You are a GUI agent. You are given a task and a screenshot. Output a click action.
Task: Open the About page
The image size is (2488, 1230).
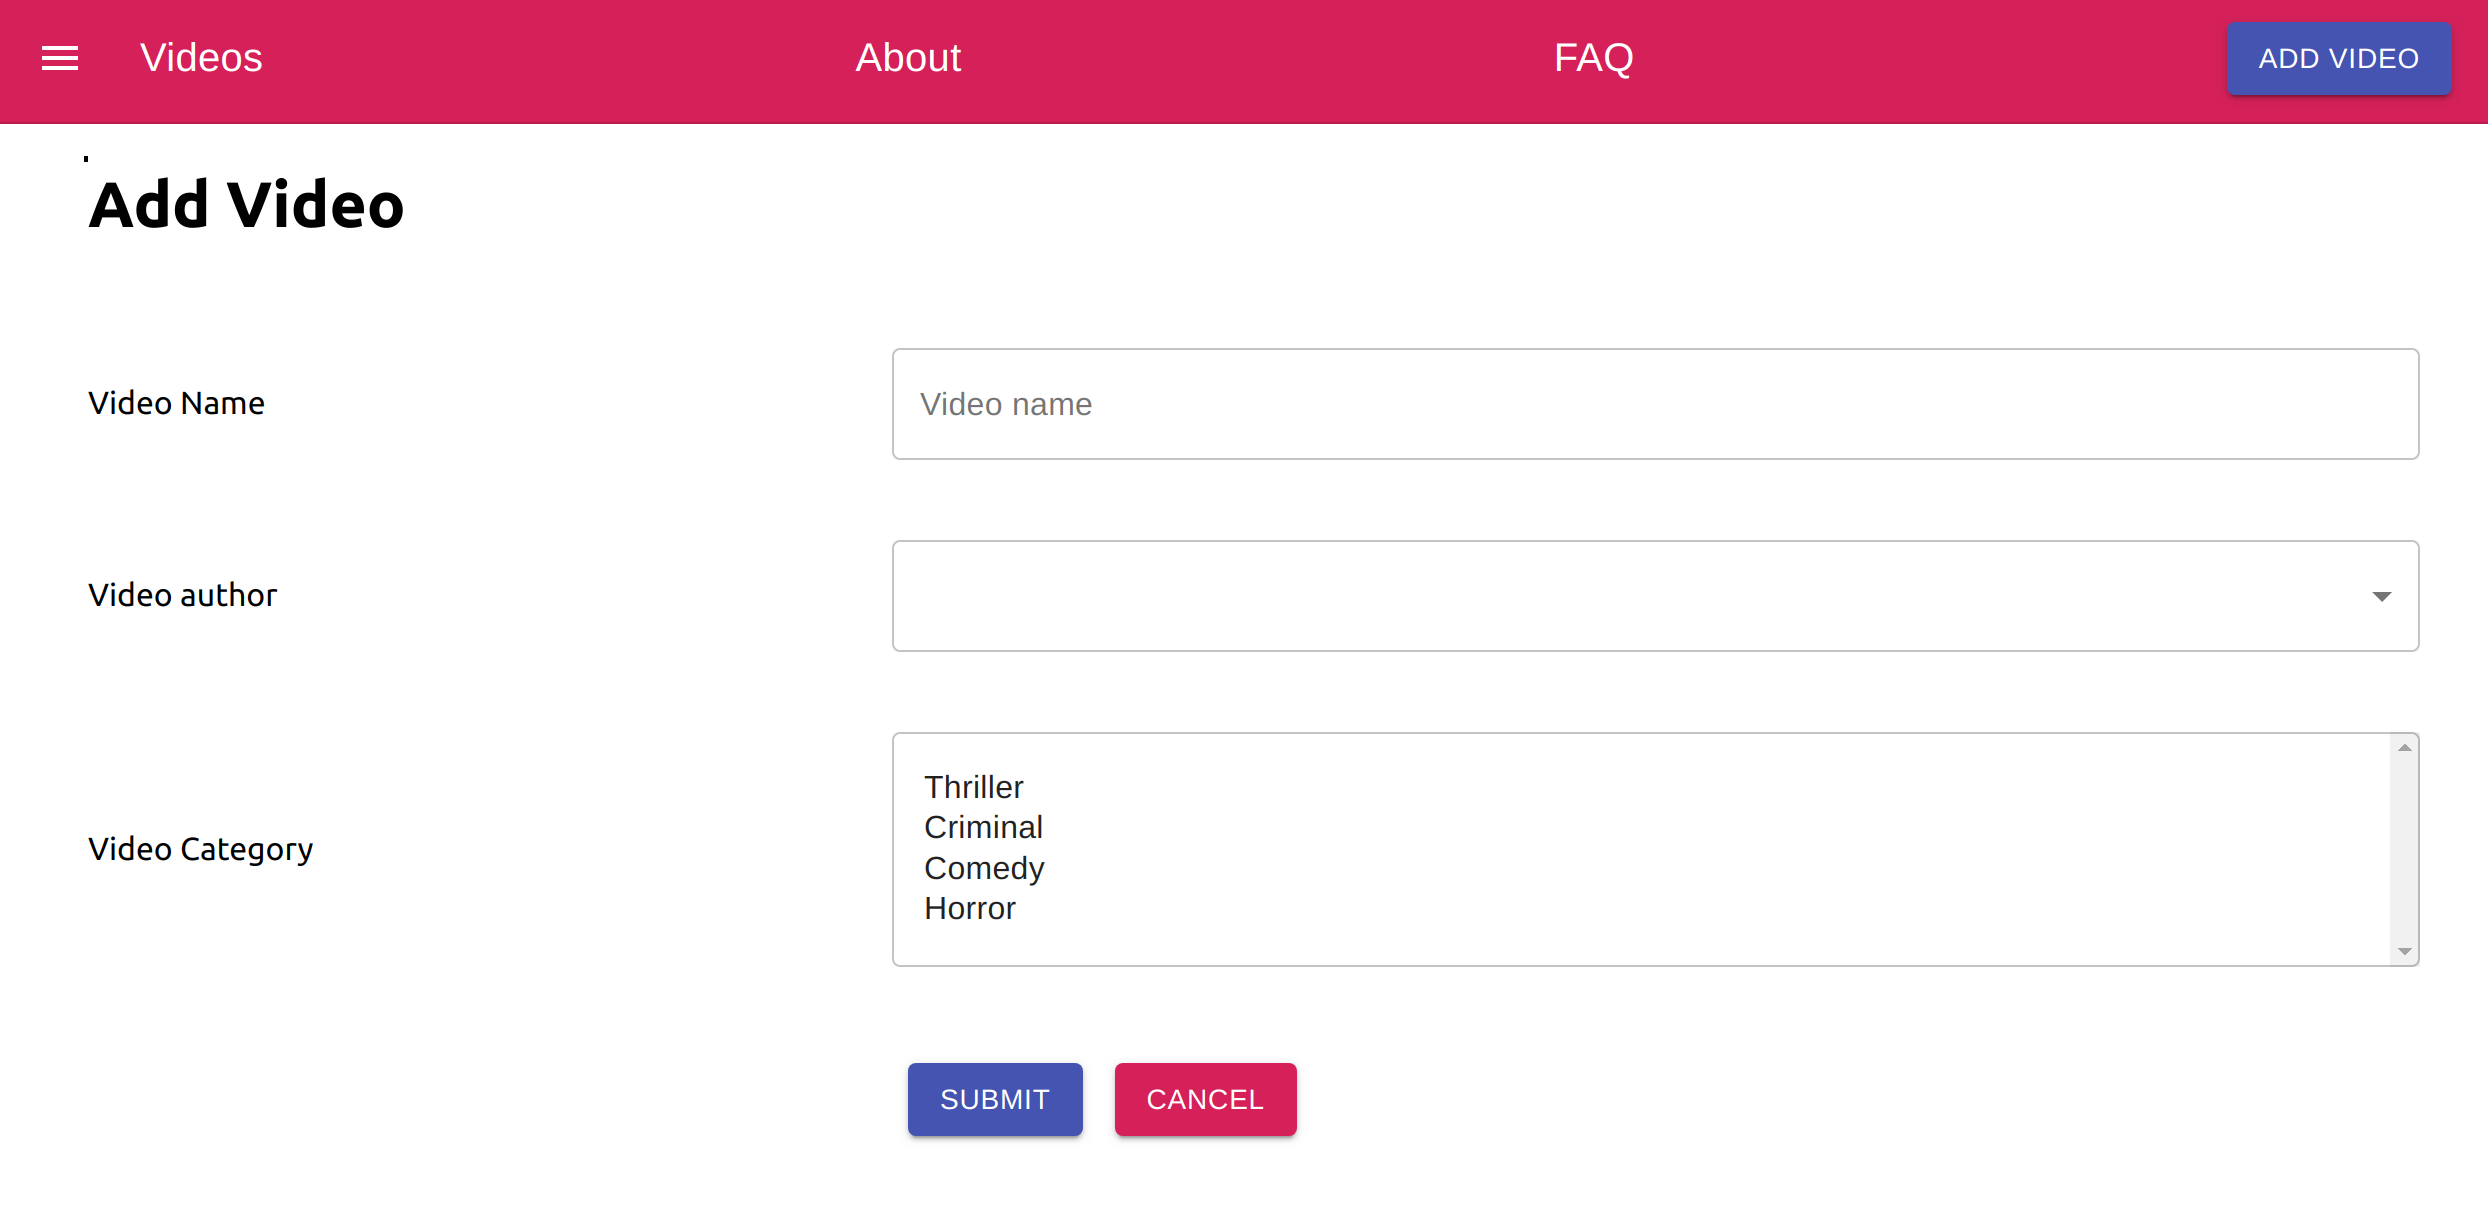[908, 58]
